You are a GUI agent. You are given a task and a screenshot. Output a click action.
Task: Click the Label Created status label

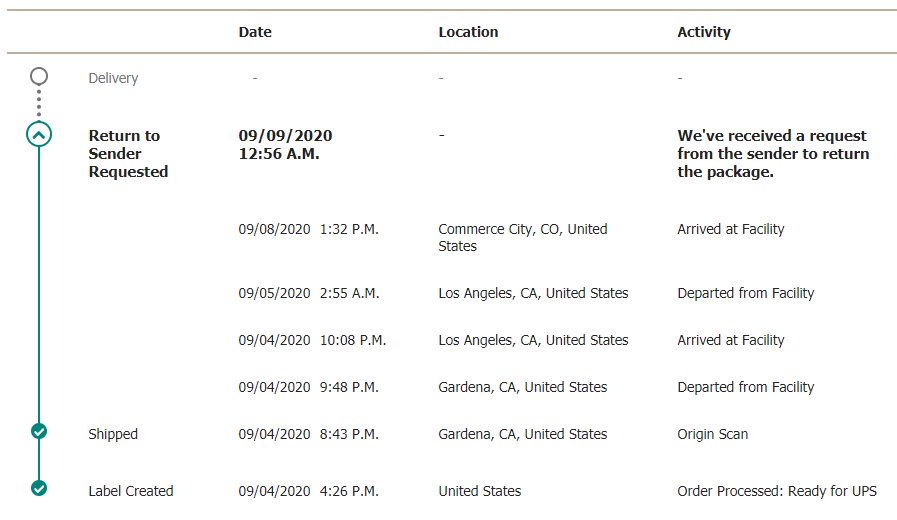(131, 491)
